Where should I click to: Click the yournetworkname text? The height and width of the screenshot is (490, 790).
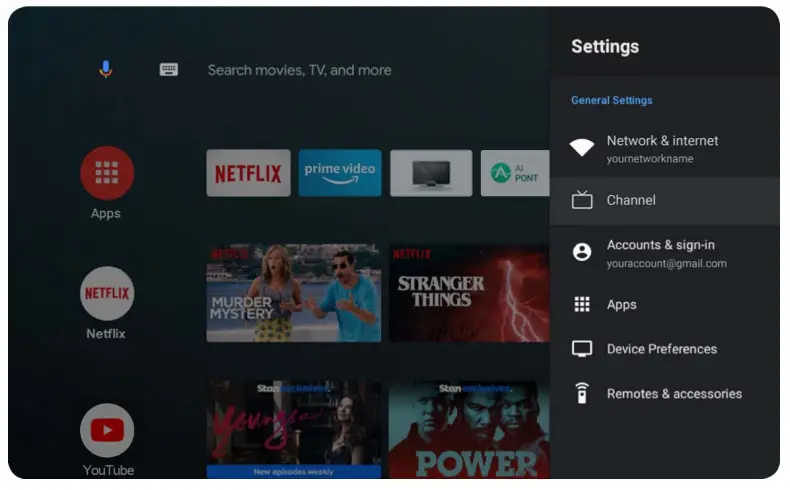point(649,159)
